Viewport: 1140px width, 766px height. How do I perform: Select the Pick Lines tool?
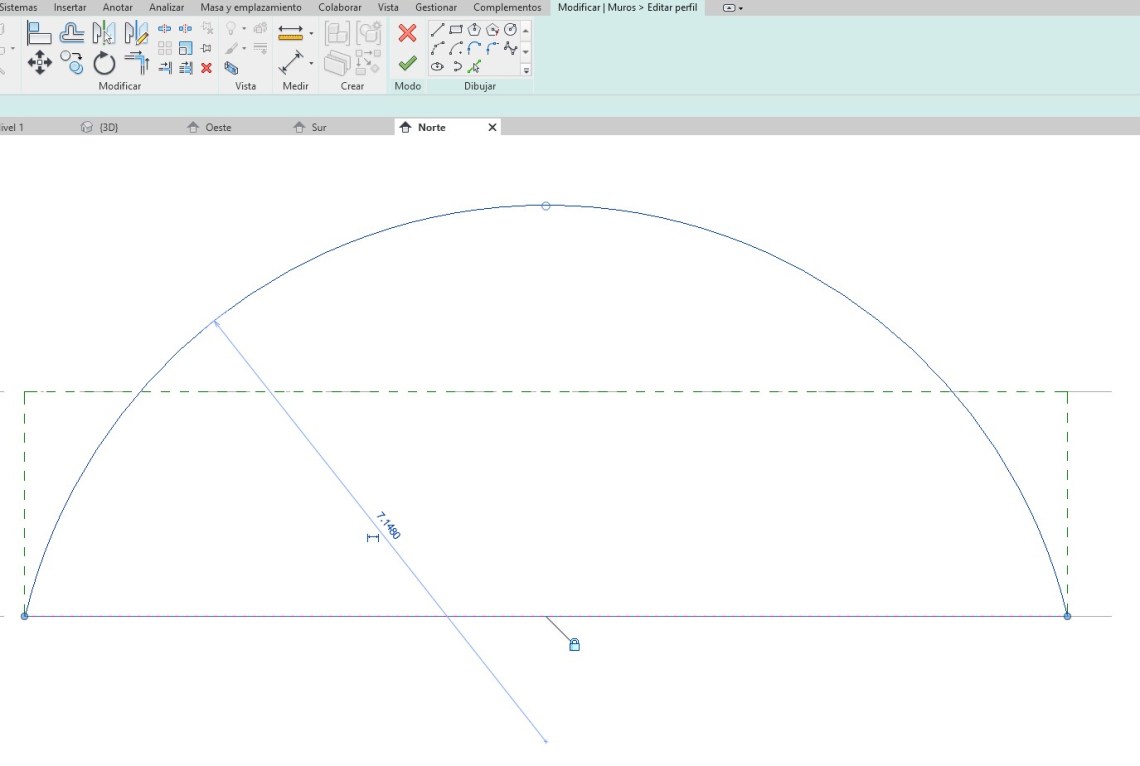click(x=475, y=67)
